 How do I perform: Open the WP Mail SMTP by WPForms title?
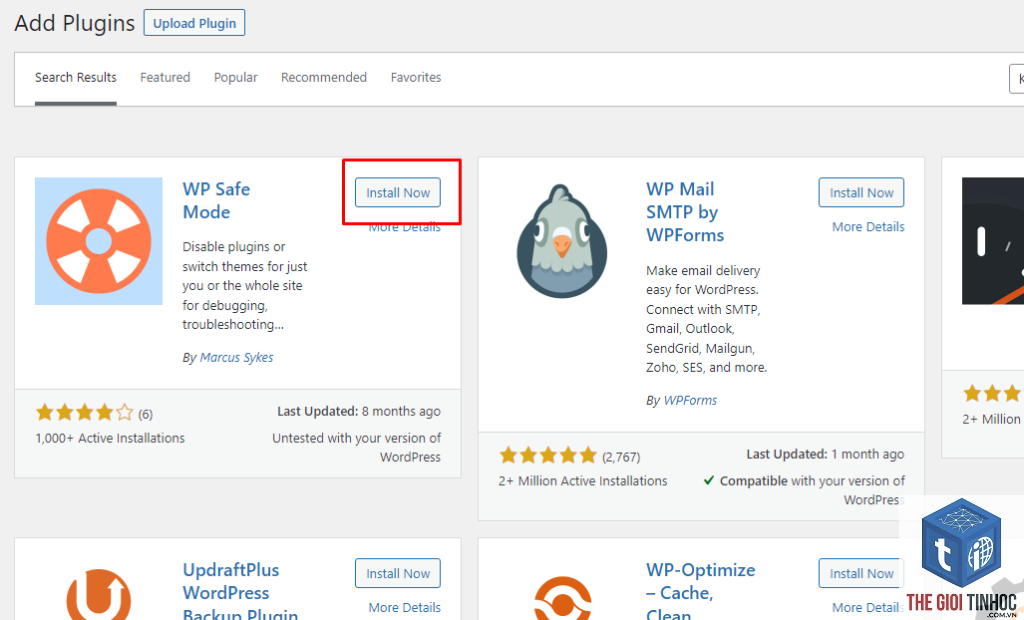[685, 212]
